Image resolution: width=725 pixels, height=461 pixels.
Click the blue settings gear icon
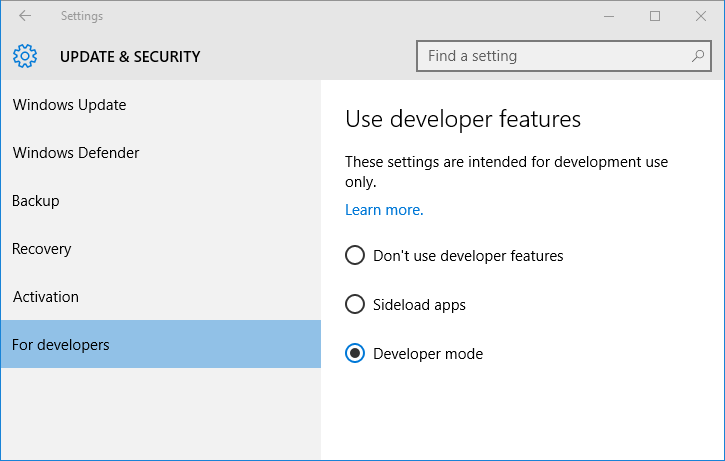pyautogui.click(x=25, y=56)
